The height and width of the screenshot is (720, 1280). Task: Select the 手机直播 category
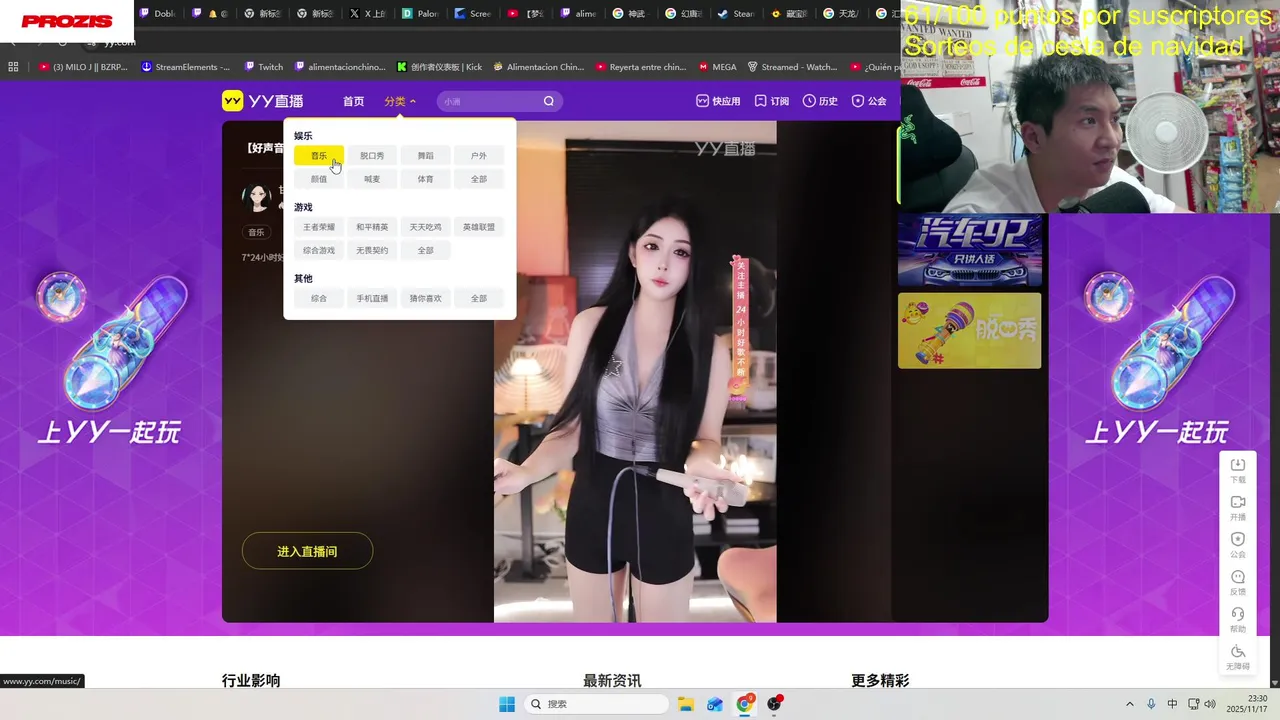tap(372, 298)
